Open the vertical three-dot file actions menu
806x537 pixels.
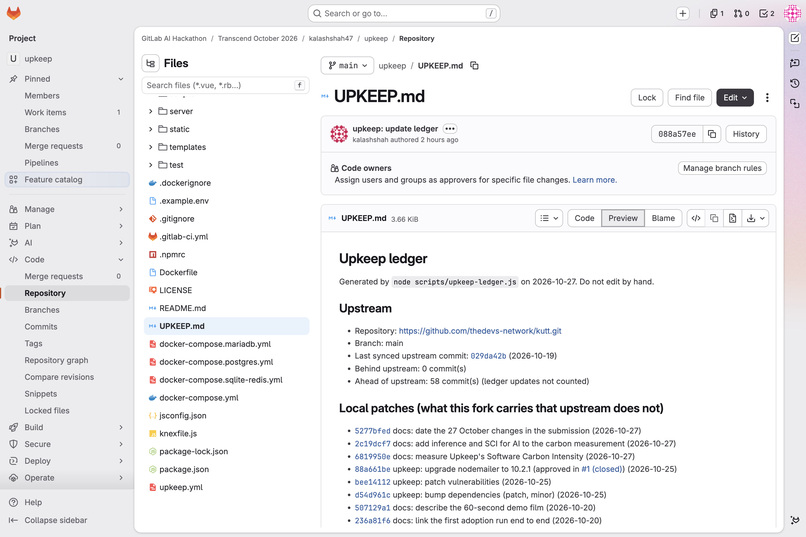[767, 98]
